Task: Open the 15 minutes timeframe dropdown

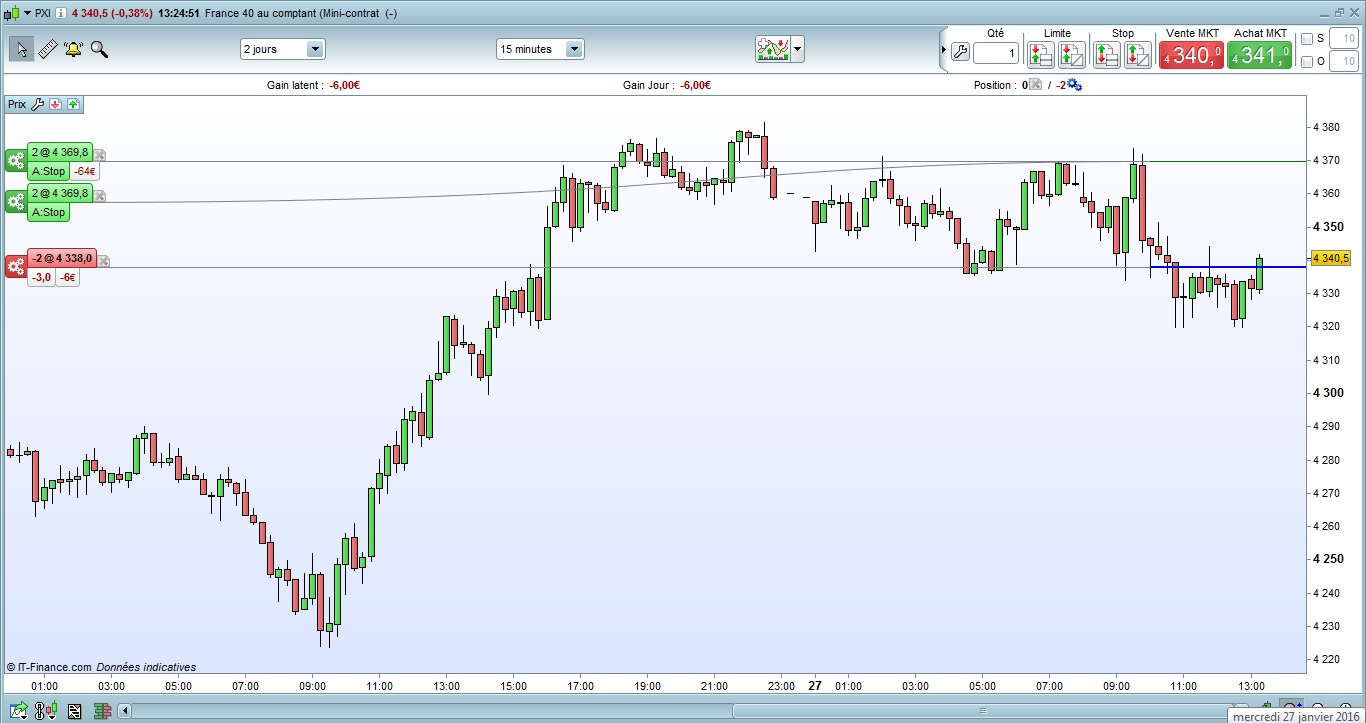Action: click(574, 49)
